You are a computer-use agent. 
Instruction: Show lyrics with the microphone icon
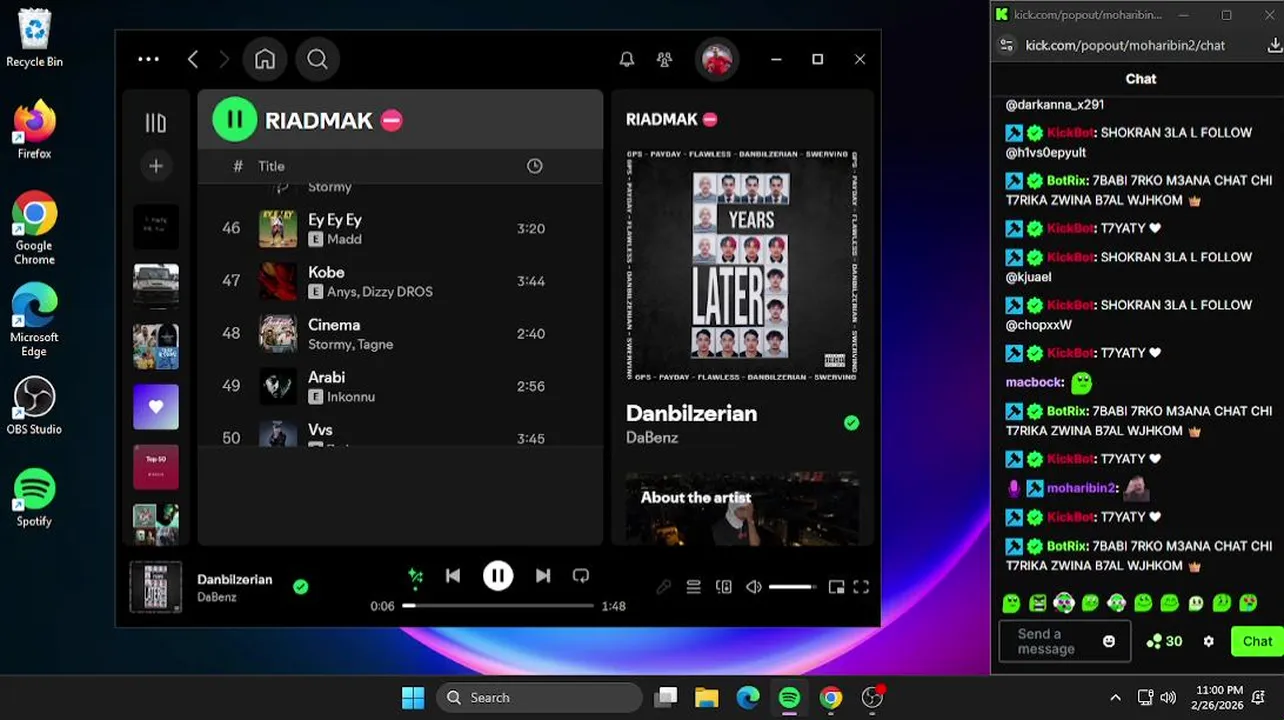(663, 587)
